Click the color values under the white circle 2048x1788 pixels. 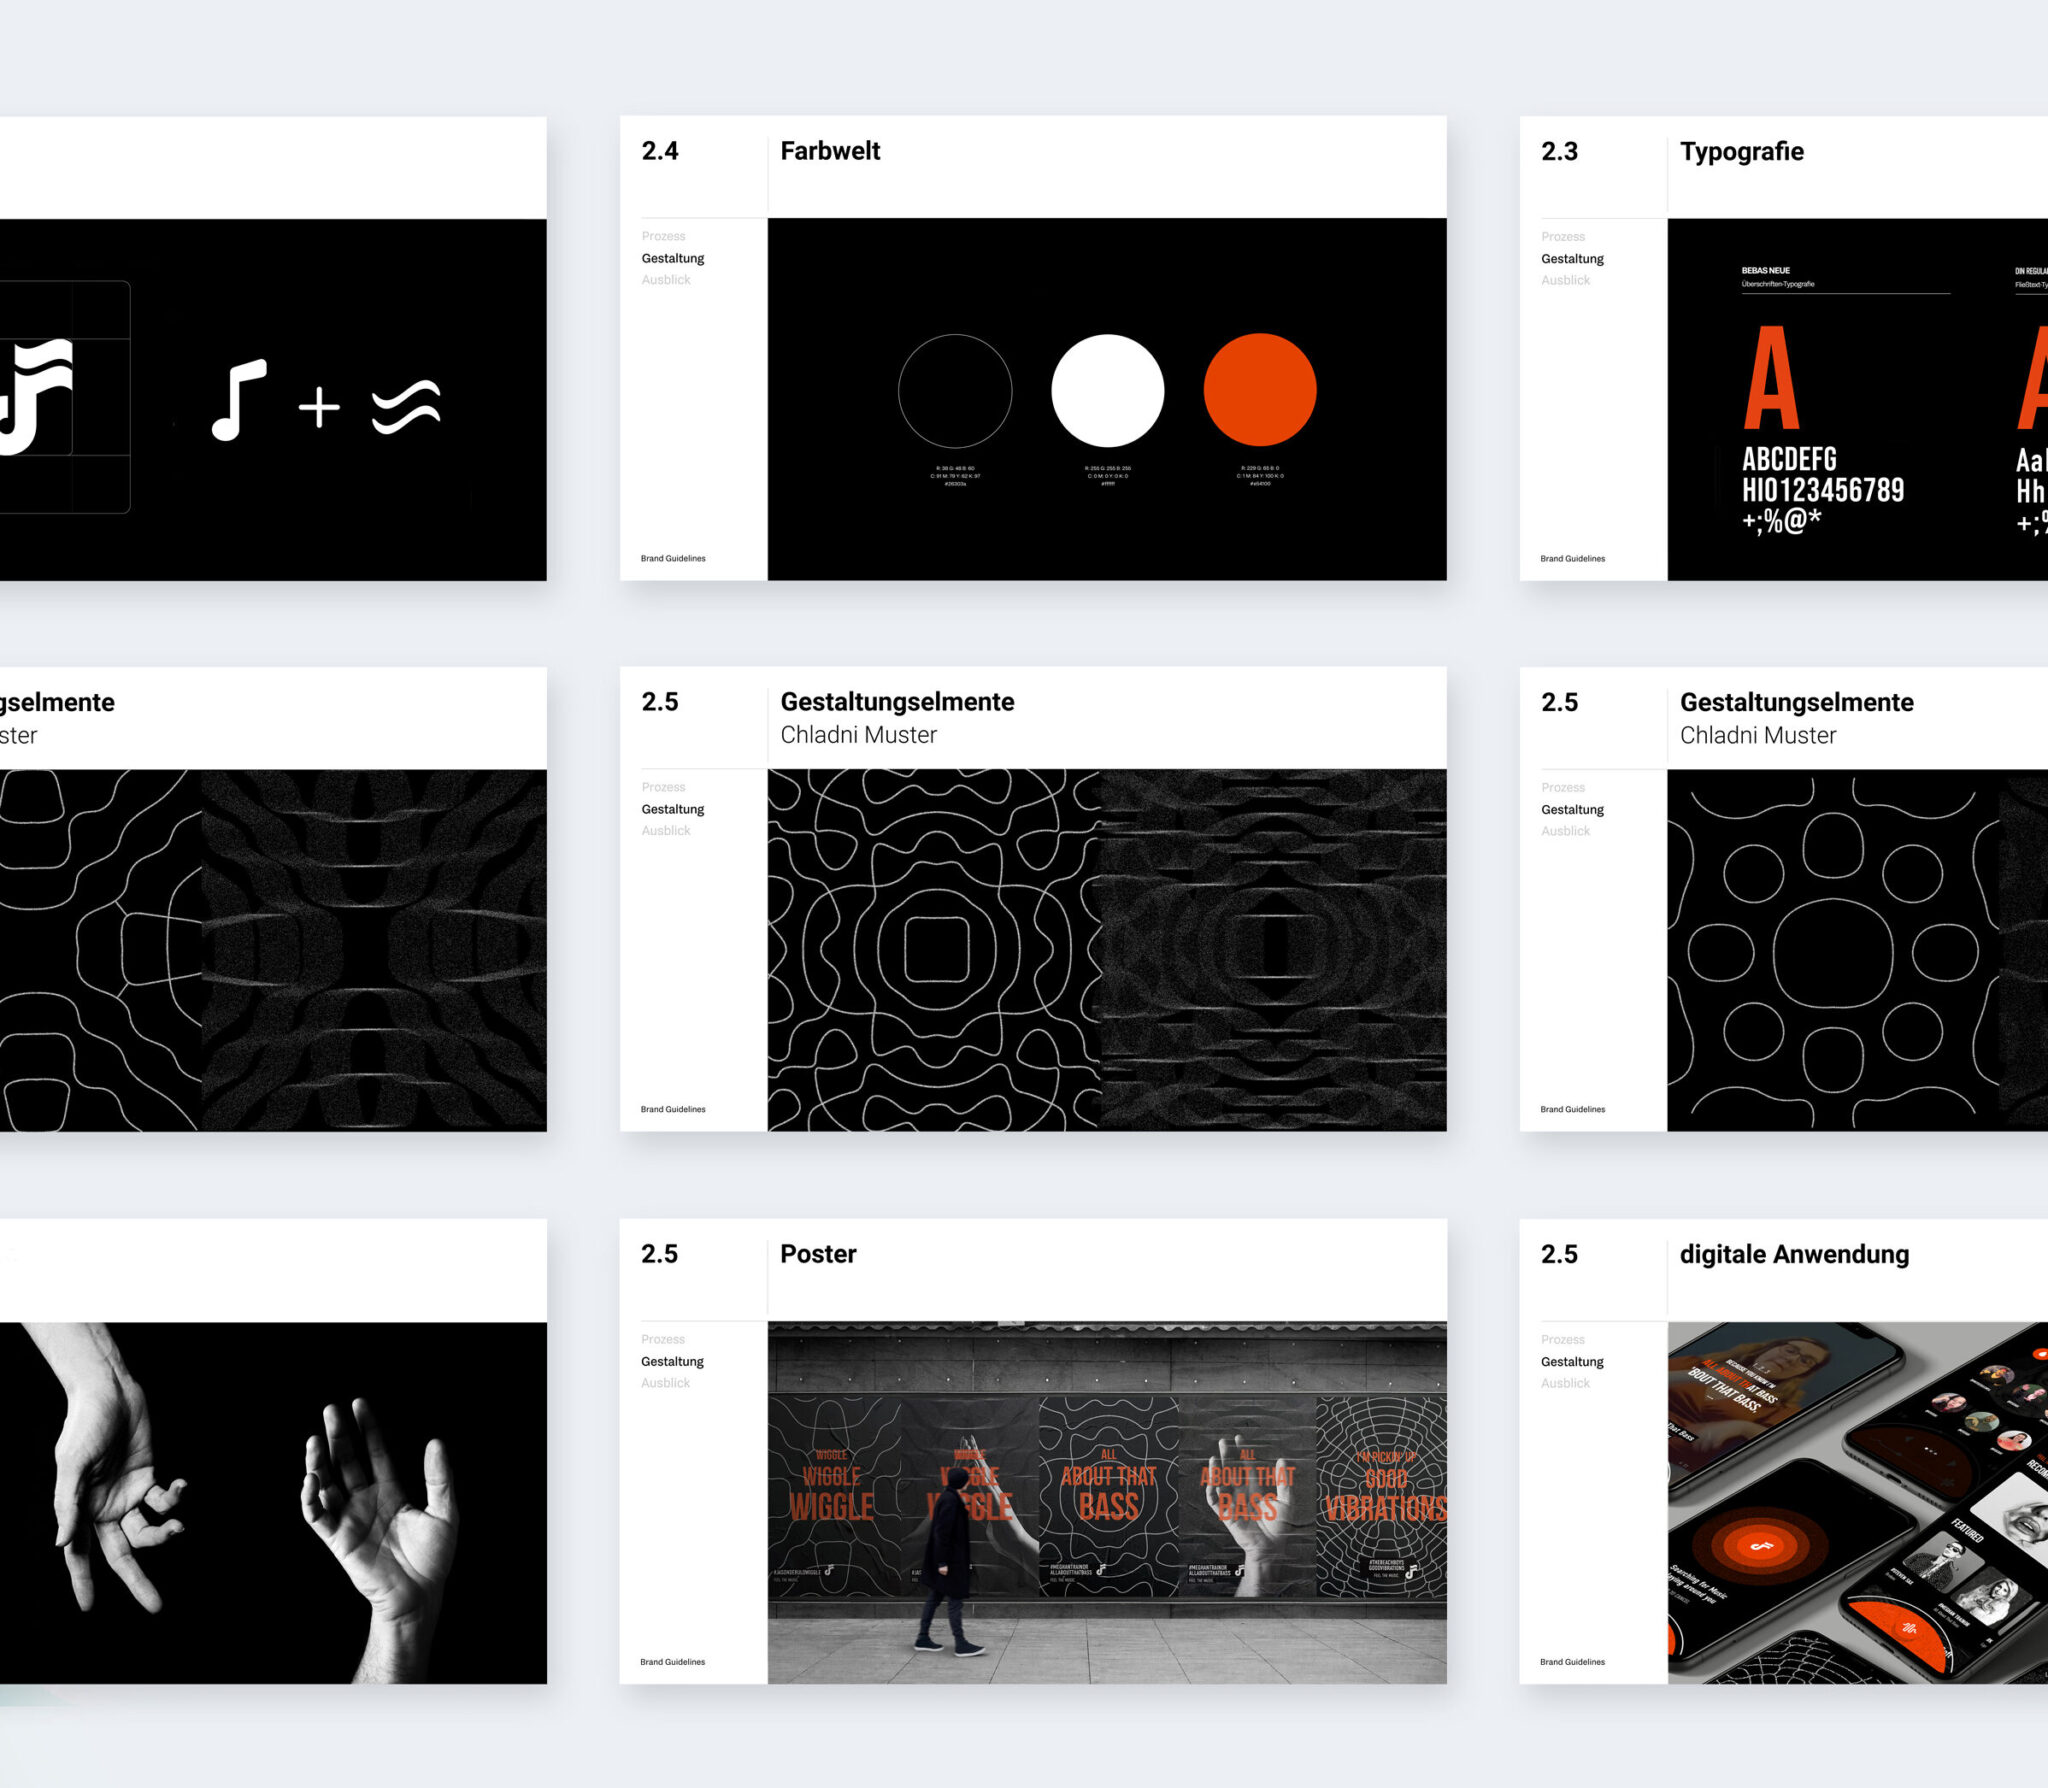1108,476
